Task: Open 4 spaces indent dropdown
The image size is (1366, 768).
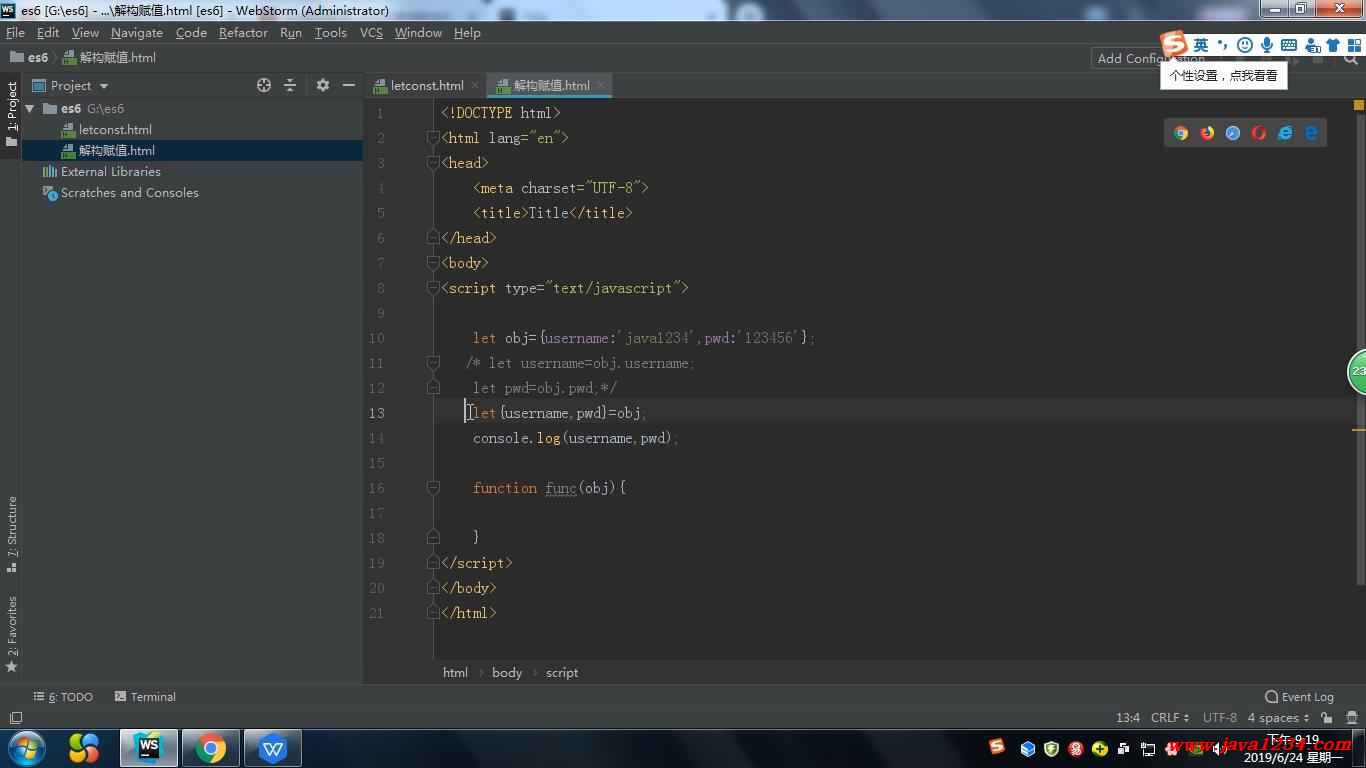Action: pos(1278,718)
